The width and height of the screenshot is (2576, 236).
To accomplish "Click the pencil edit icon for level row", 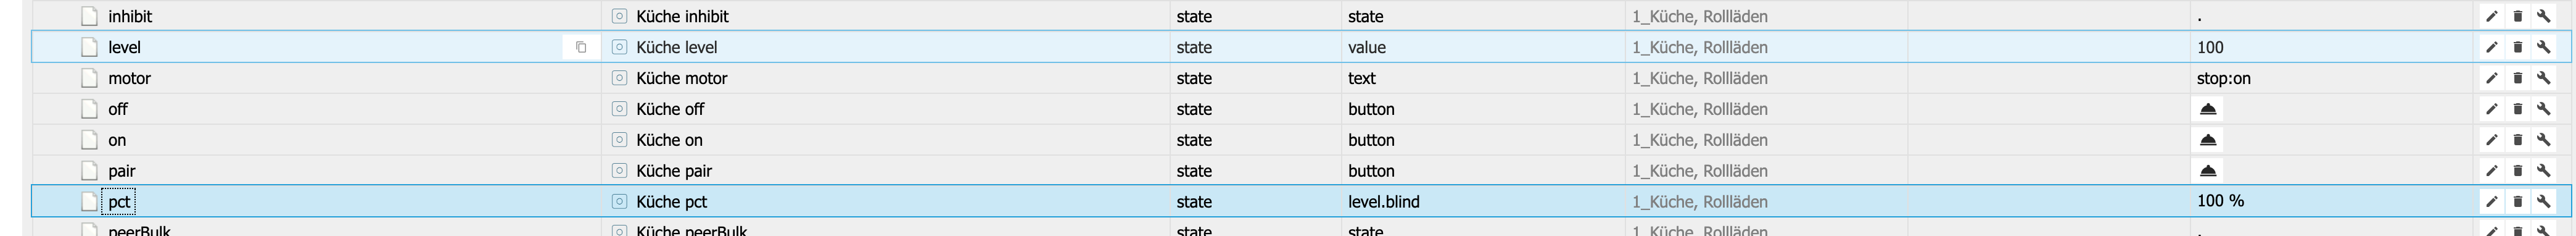I will (x=2491, y=47).
